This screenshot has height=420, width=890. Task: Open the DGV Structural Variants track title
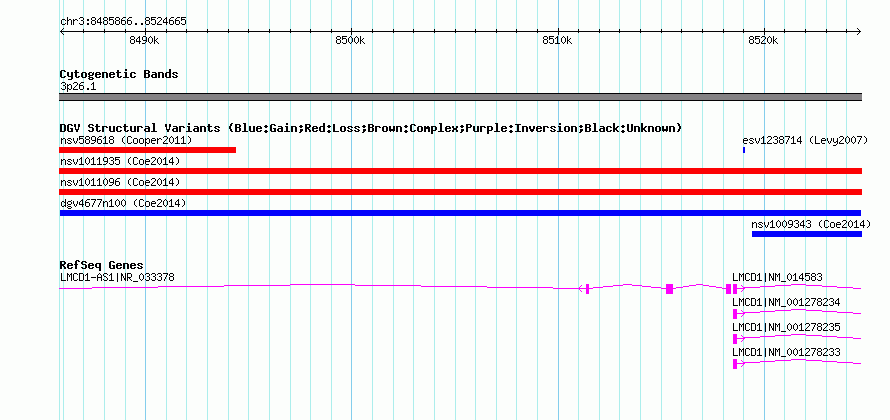coord(371,128)
